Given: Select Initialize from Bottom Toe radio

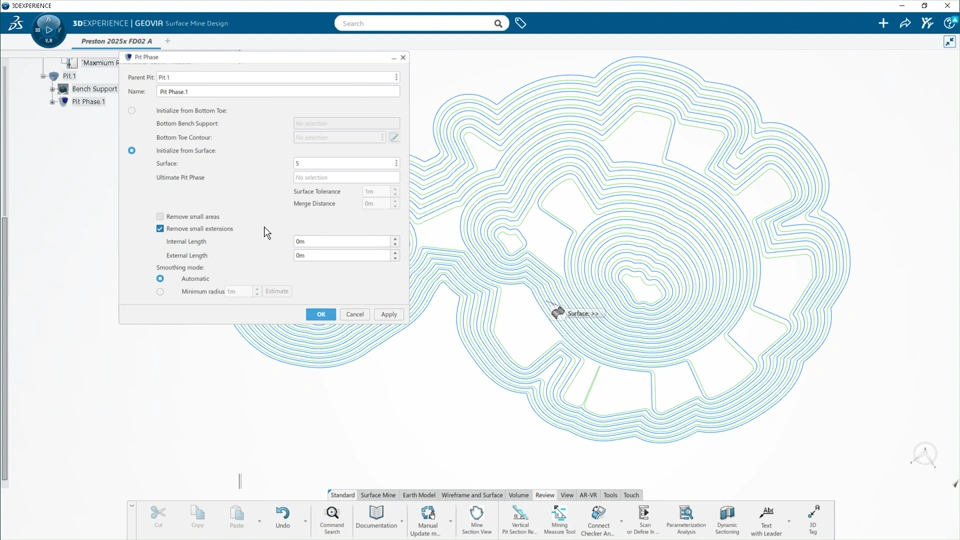Looking at the screenshot, I should pos(132,111).
